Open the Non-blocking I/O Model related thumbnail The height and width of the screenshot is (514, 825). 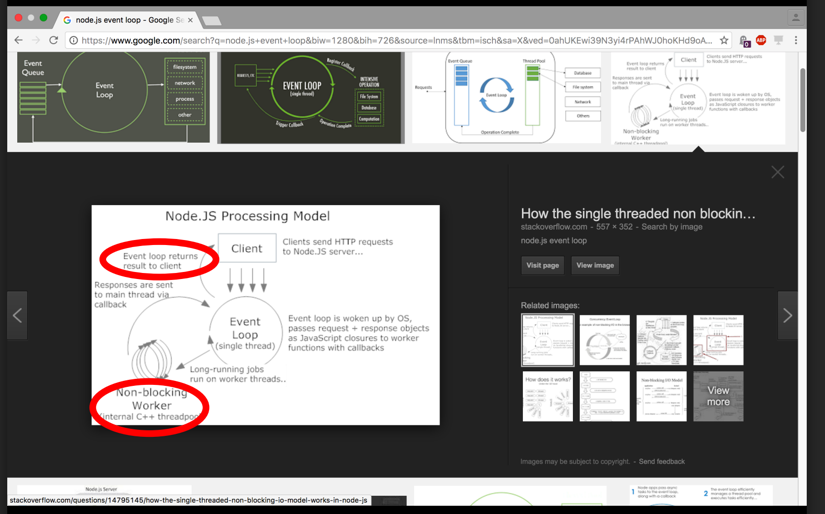point(661,396)
